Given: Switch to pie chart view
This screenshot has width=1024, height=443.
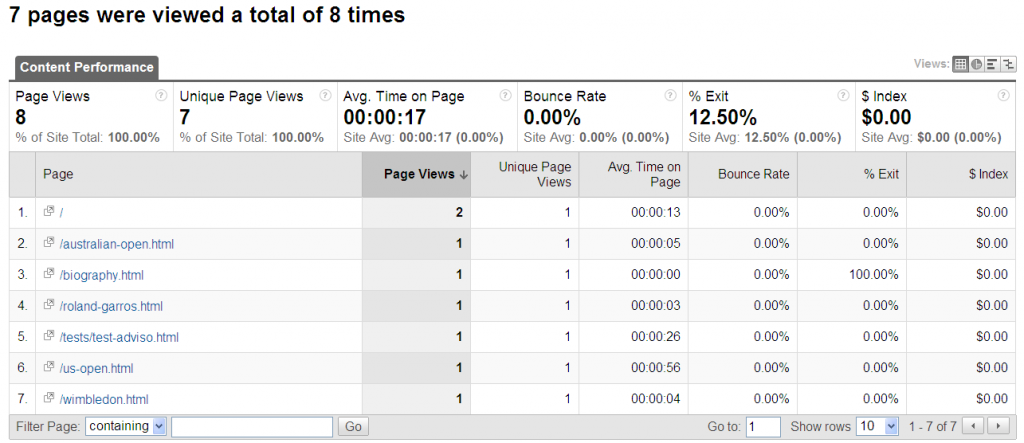Looking at the screenshot, I should [x=976, y=64].
